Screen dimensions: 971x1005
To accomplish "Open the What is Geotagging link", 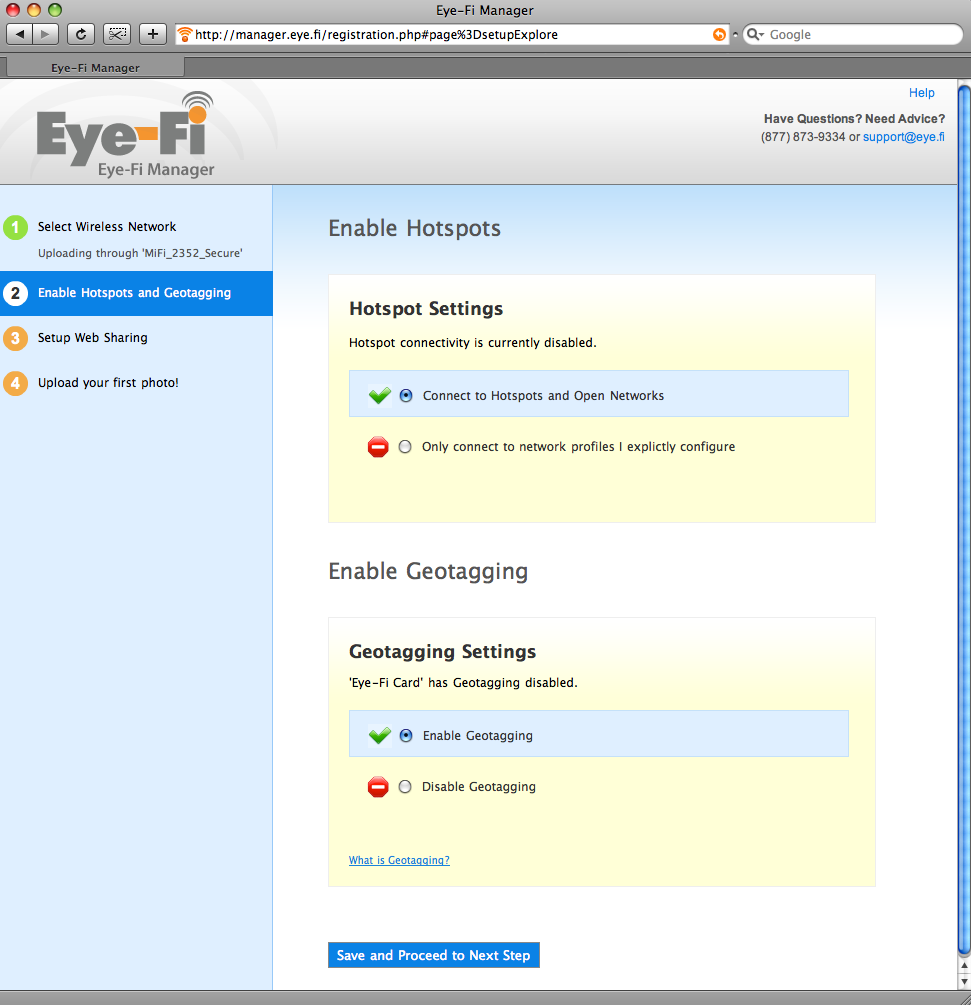I will [399, 860].
